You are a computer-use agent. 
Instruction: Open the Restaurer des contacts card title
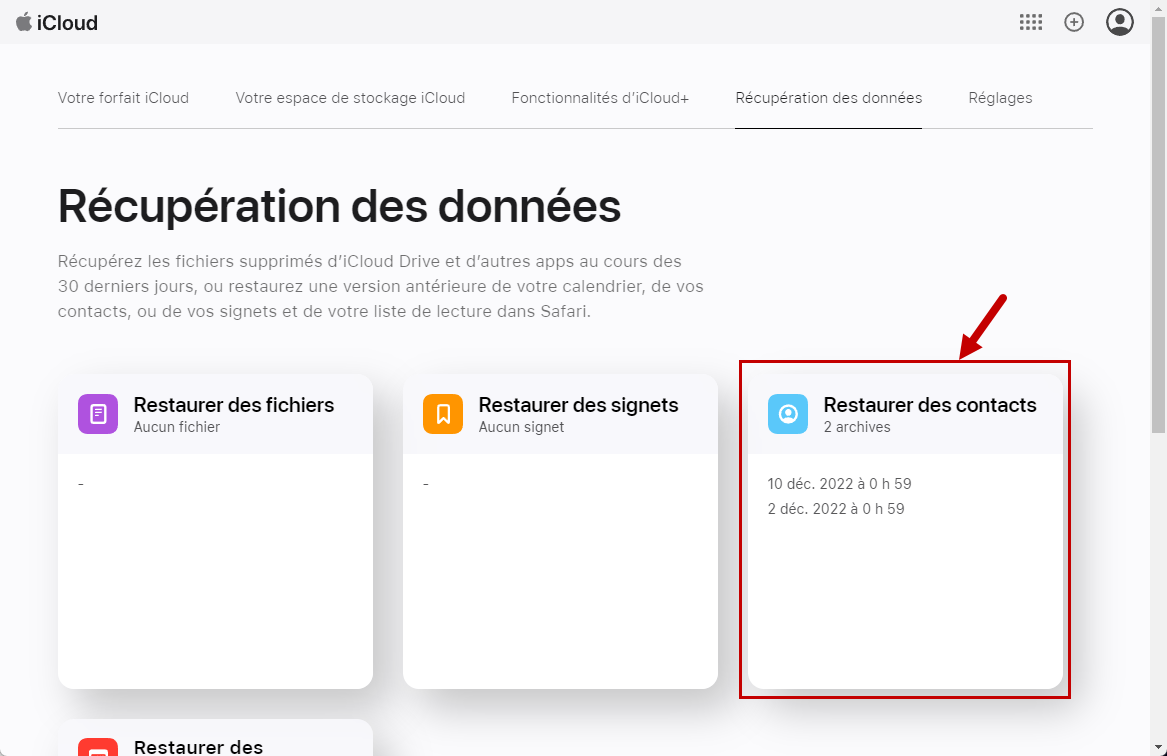tap(930, 405)
